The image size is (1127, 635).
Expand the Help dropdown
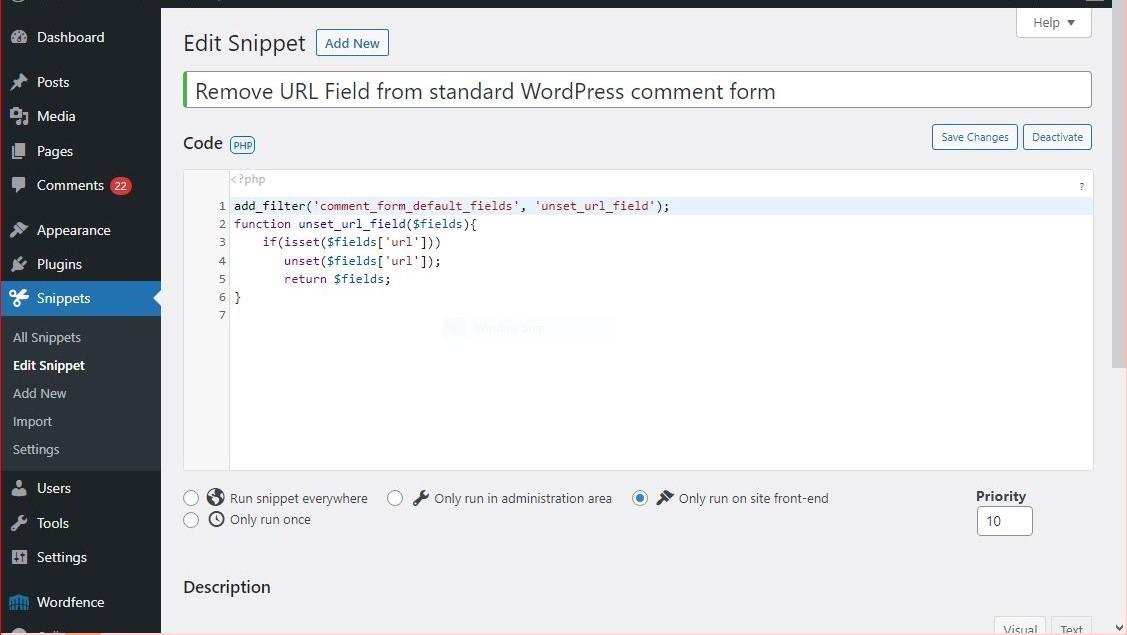pos(1054,22)
